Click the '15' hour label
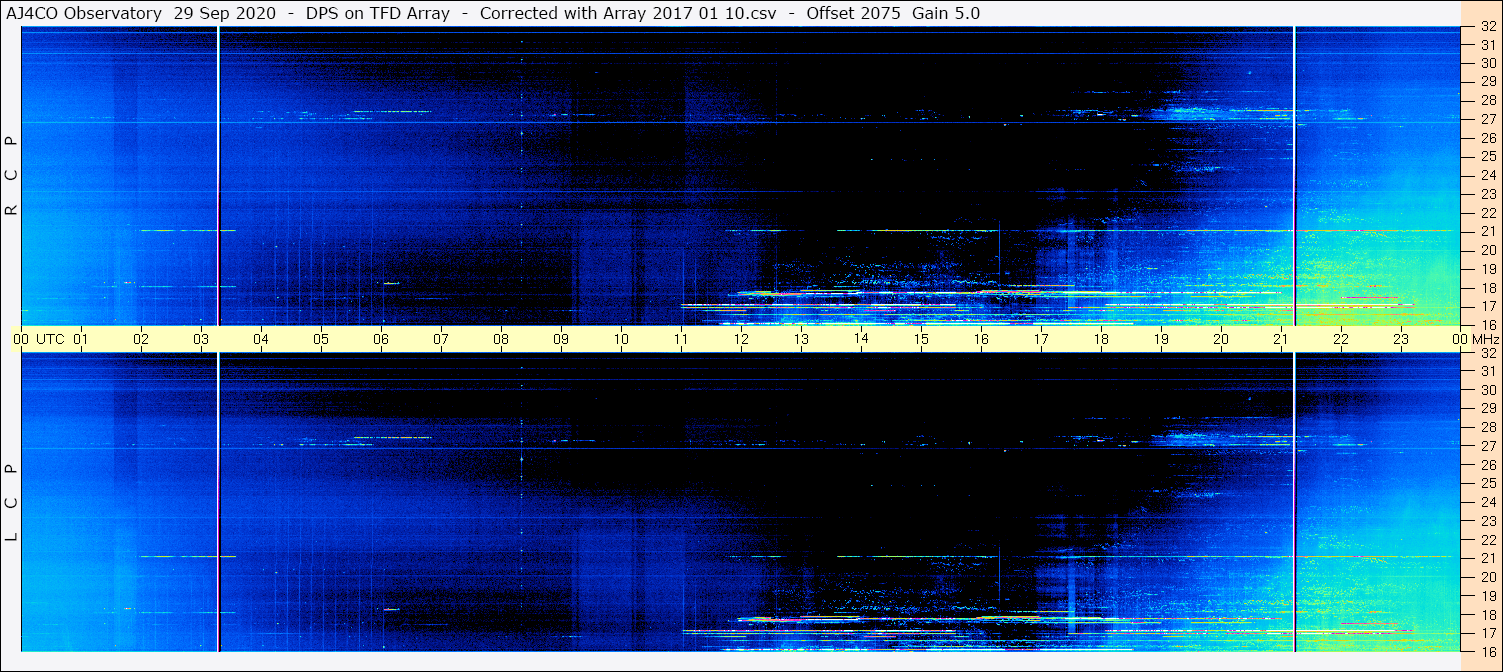The image size is (1503, 672). [921, 339]
